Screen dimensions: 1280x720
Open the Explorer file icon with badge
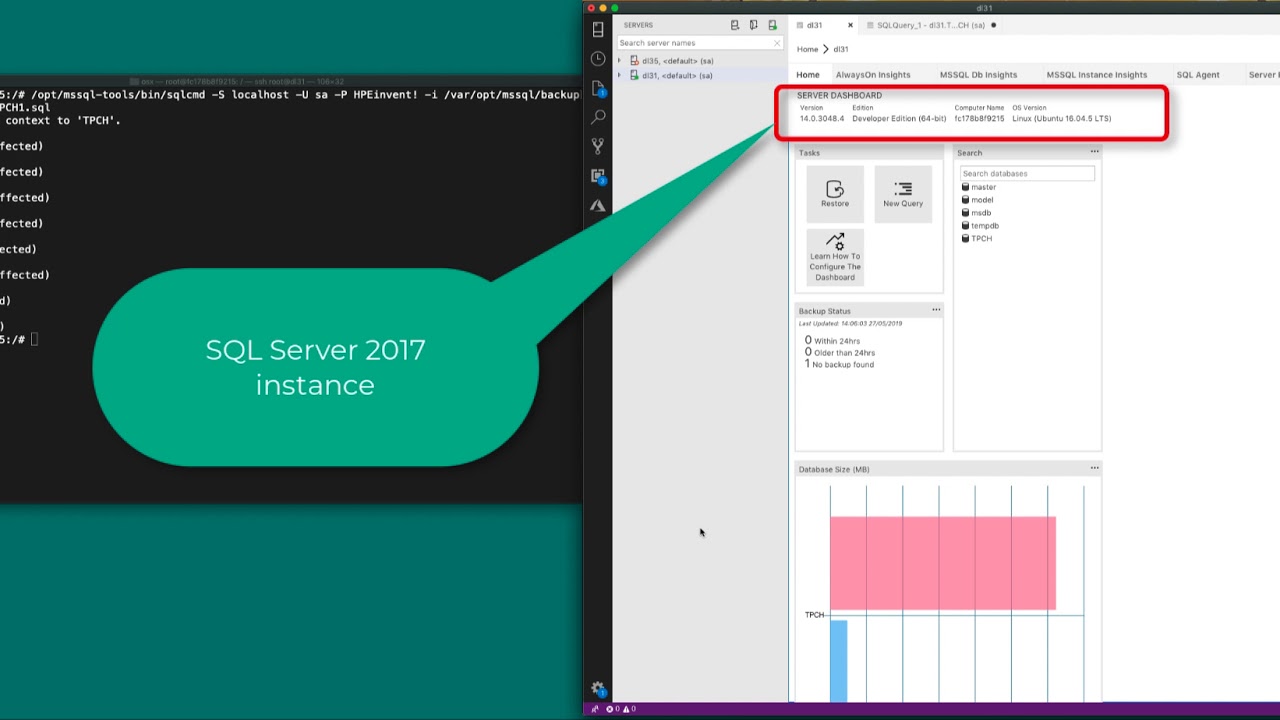(x=598, y=88)
